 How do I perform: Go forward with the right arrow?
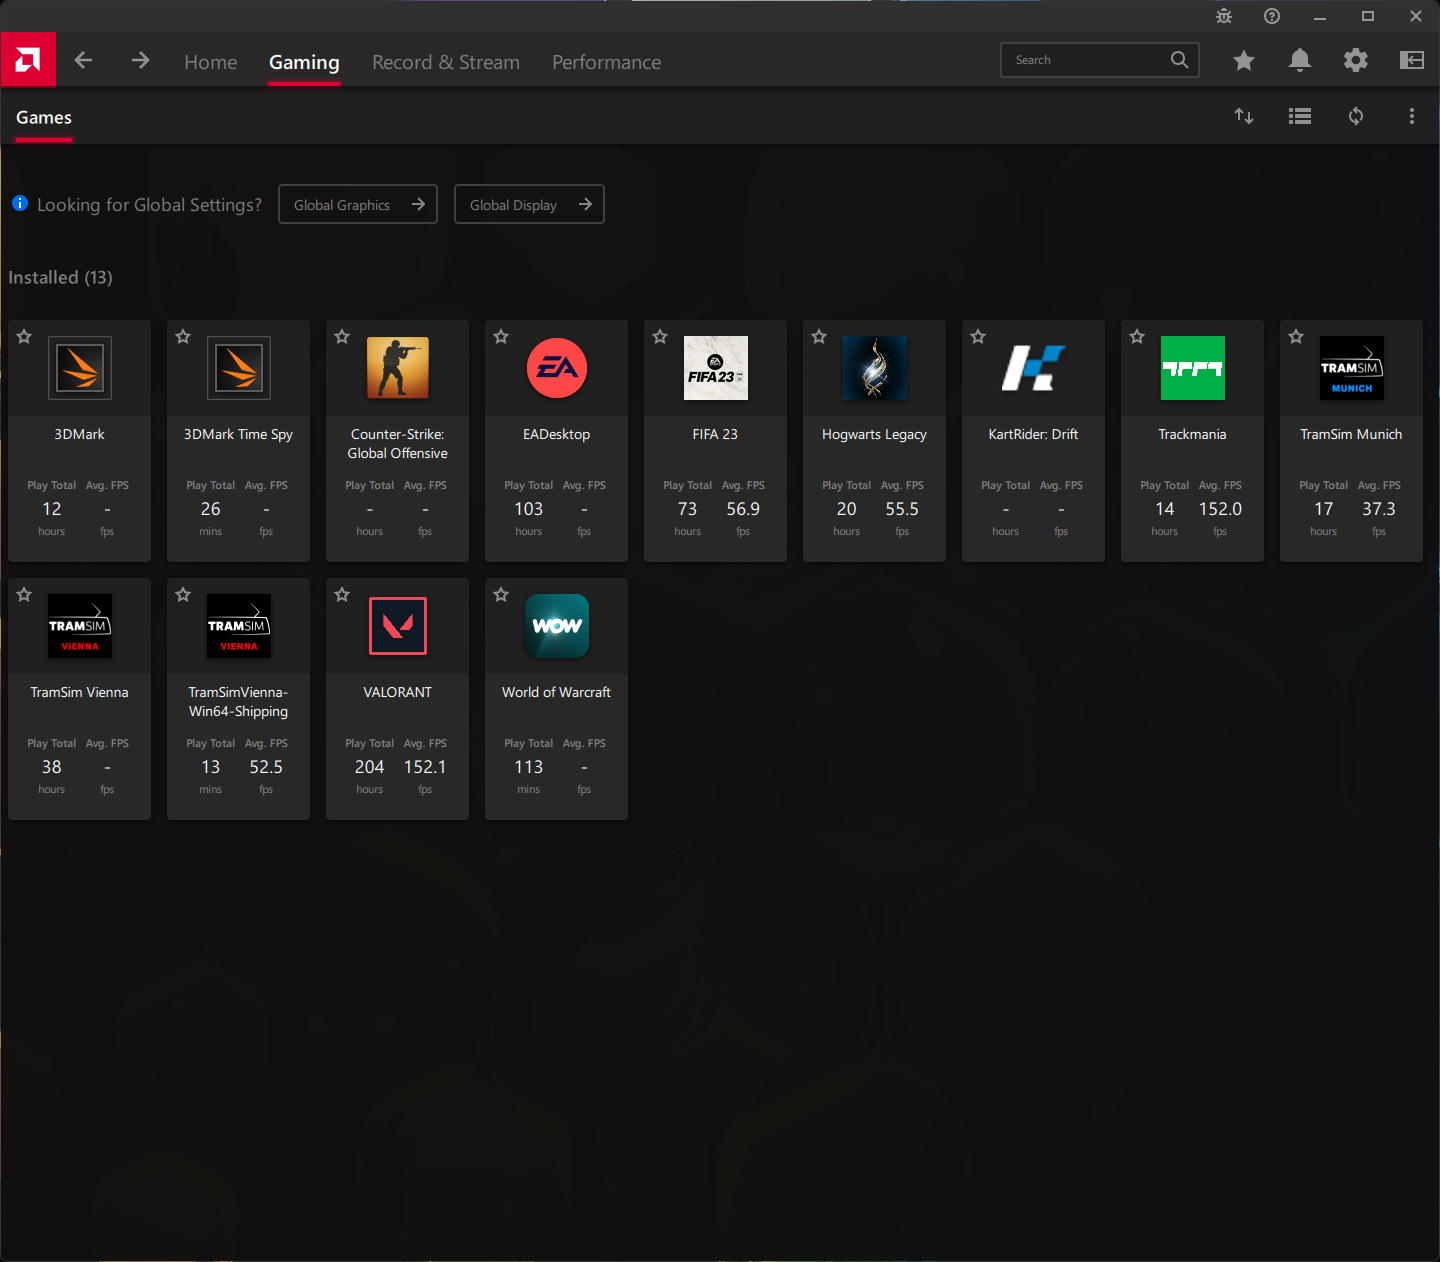[140, 60]
